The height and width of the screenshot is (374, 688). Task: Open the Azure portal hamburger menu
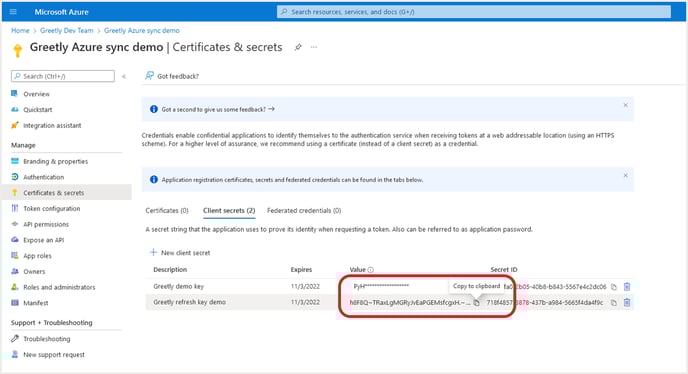(13, 12)
